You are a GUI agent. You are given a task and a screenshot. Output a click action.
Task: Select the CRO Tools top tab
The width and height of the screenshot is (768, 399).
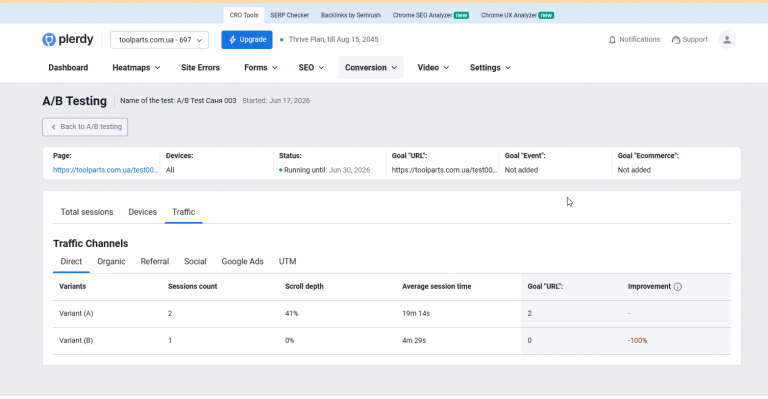(x=243, y=15)
